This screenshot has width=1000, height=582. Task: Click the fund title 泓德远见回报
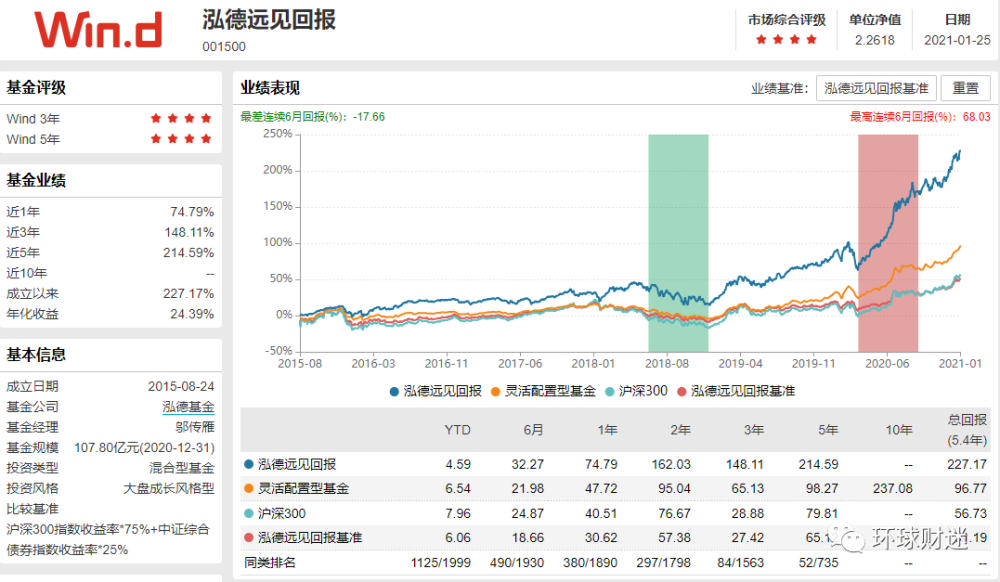coord(269,20)
